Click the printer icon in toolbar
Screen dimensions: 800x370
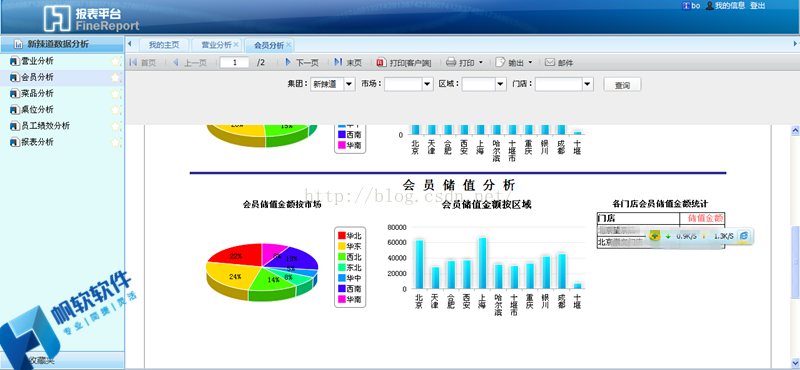451,63
